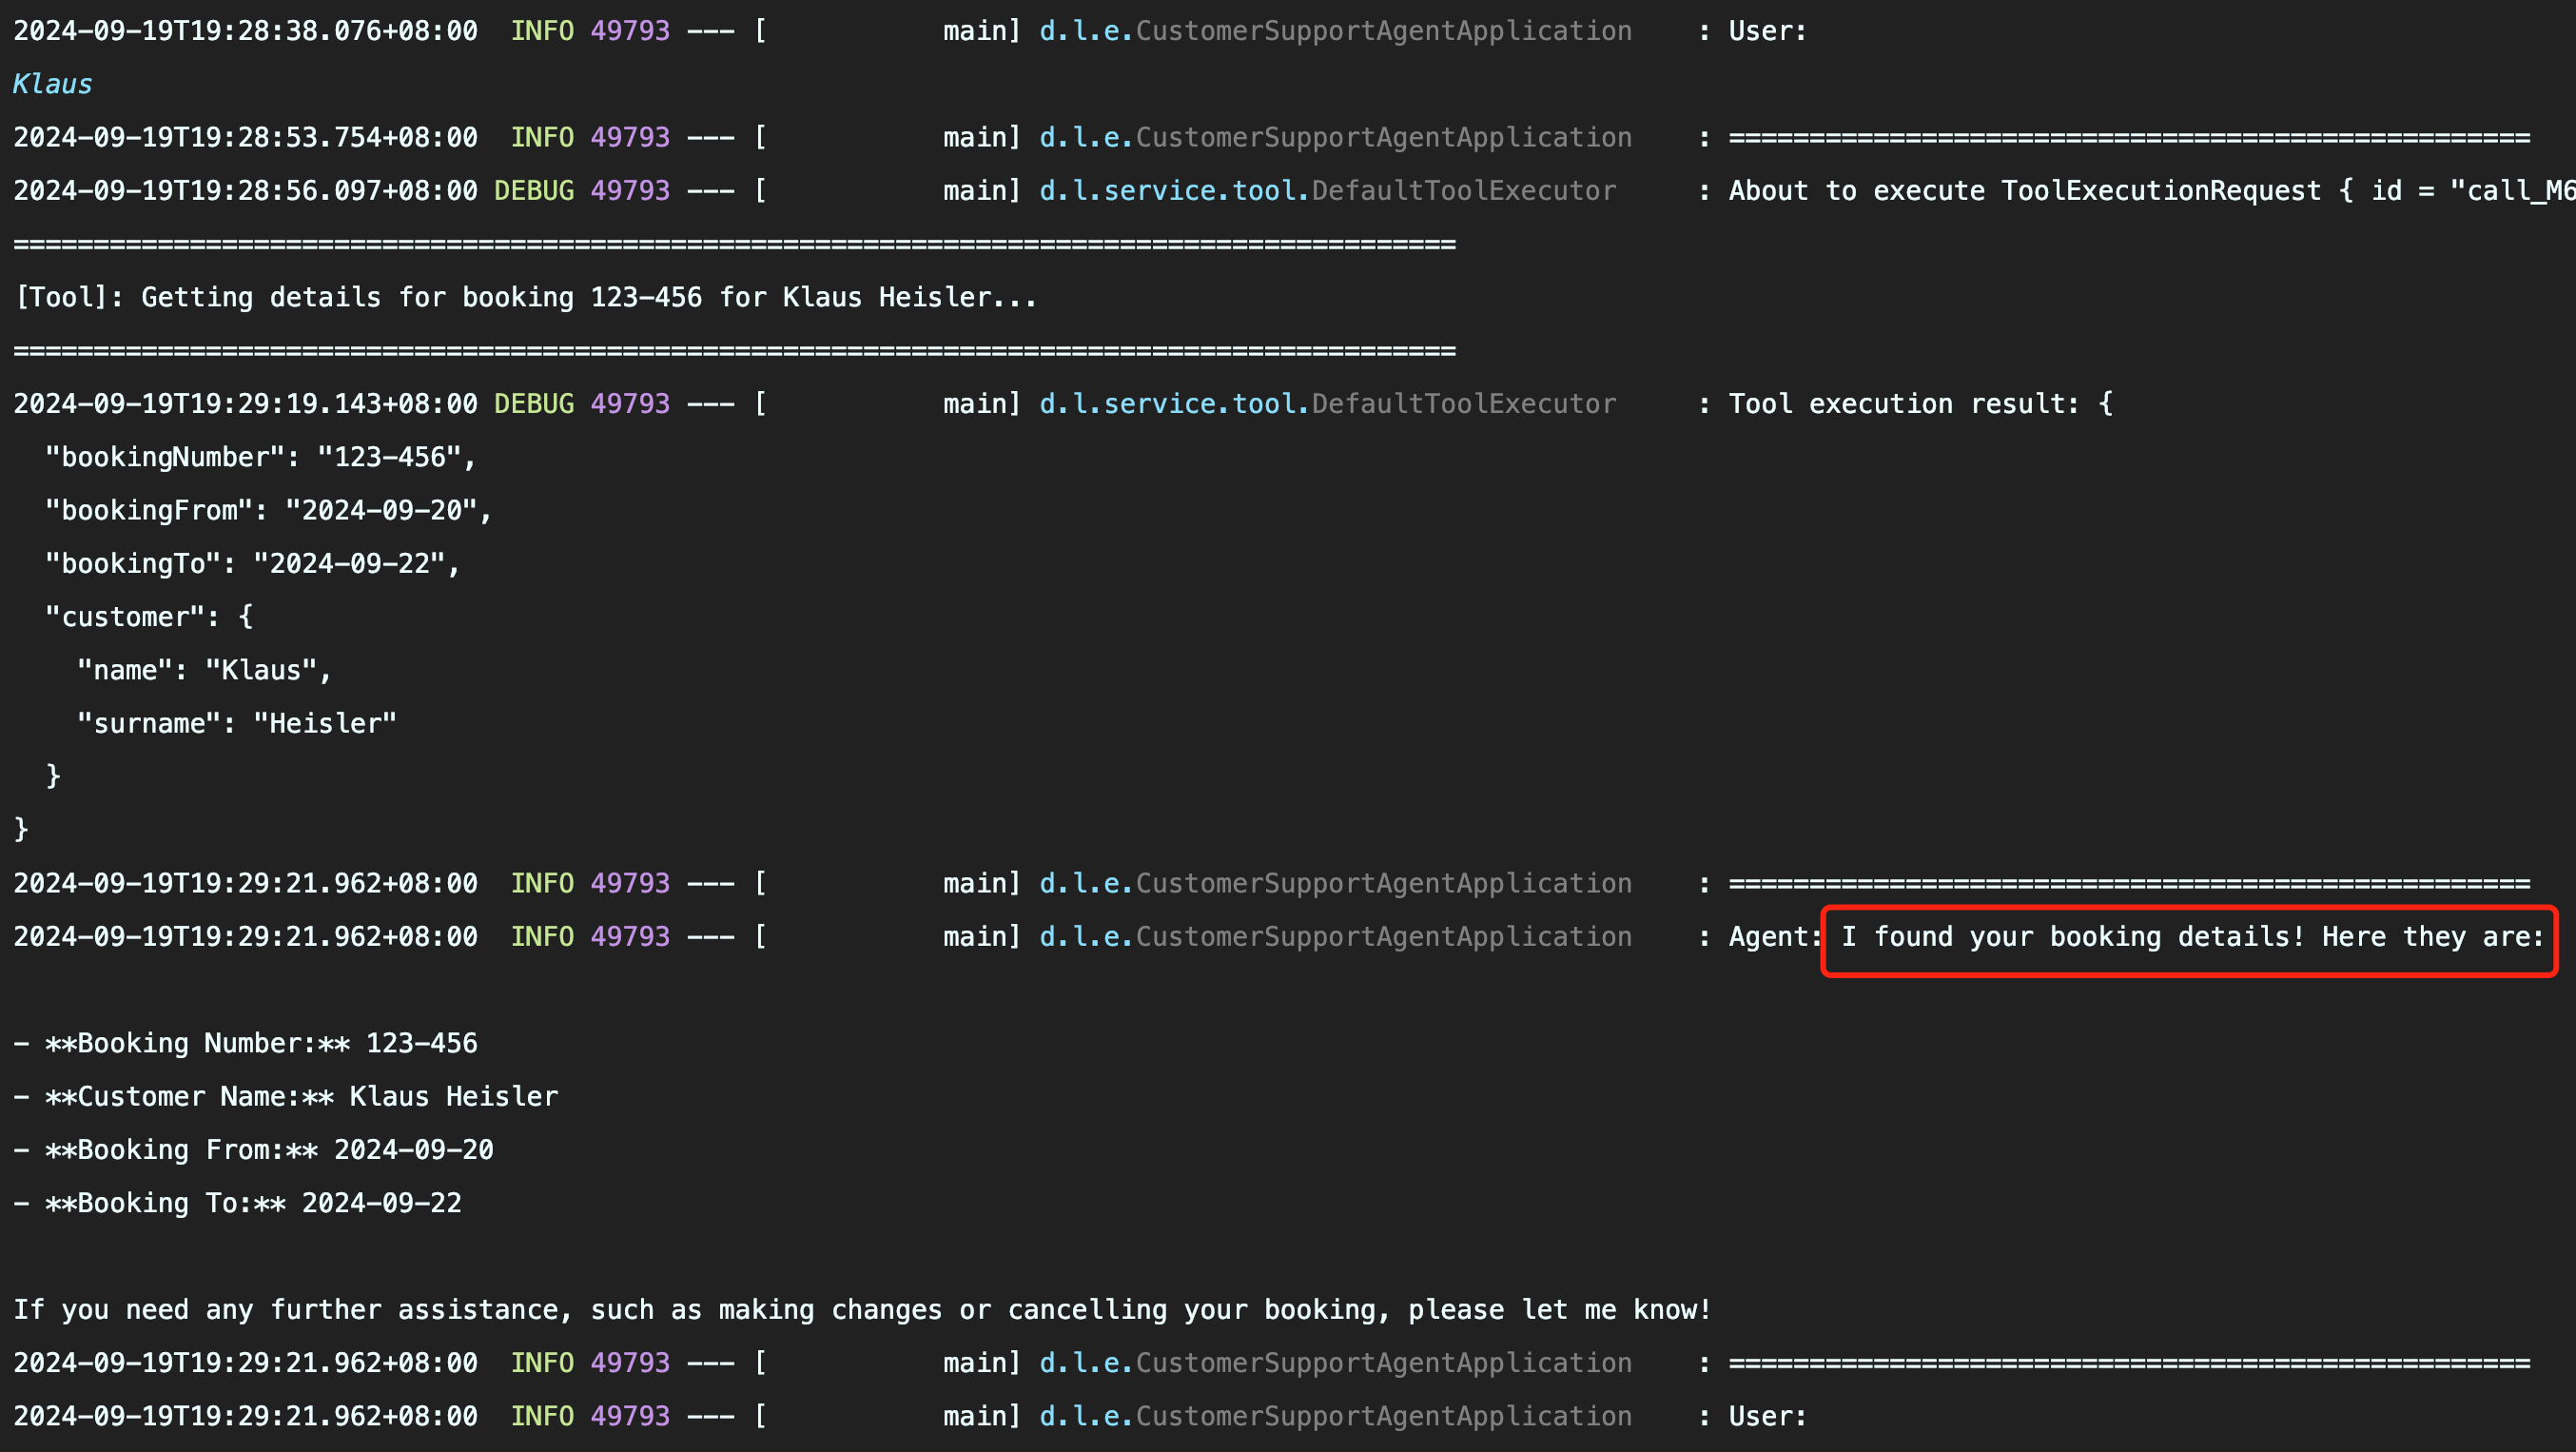The image size is (2576, 1452).
Task: Click the '**Booking To:** 2024-09-22' line
Action: pyautogui.click(x=238, y=1203)
